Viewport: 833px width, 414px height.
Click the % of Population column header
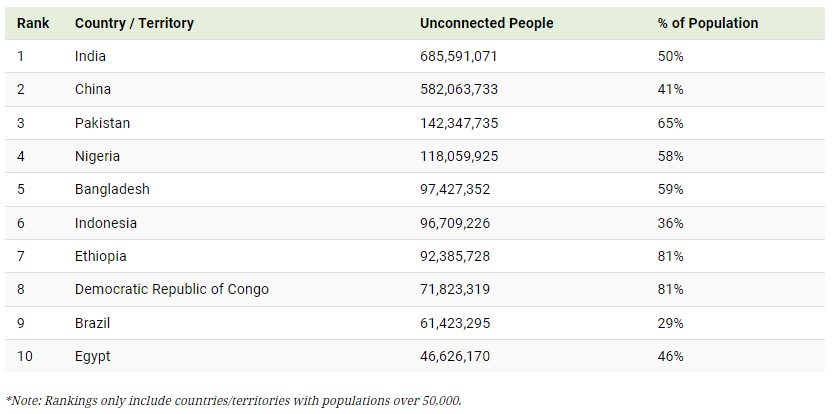click(708, 23)
